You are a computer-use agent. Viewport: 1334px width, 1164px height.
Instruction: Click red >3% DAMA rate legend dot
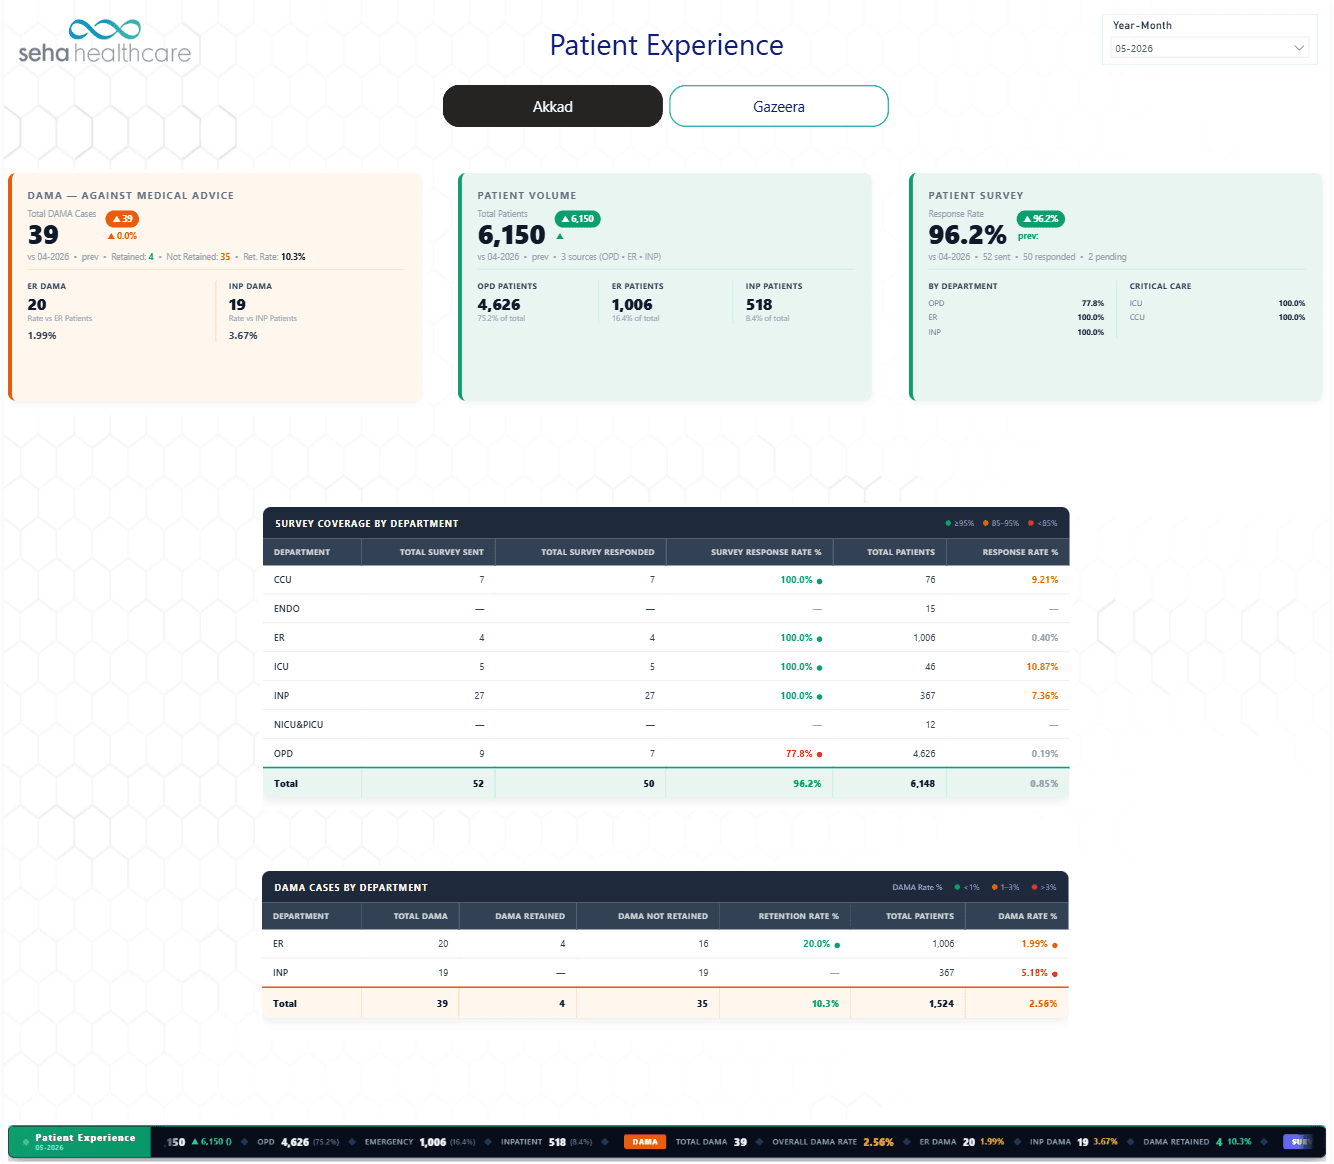coord(1034,887)
